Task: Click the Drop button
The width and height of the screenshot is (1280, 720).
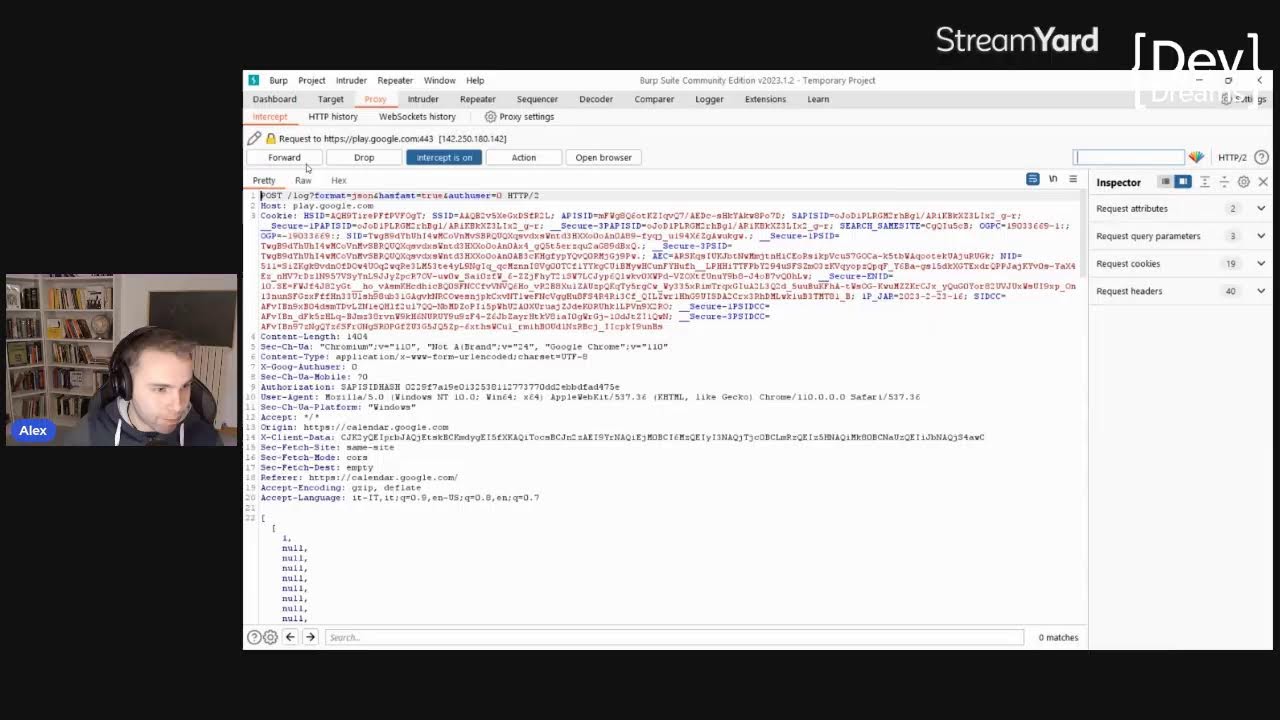Action: 364,157
